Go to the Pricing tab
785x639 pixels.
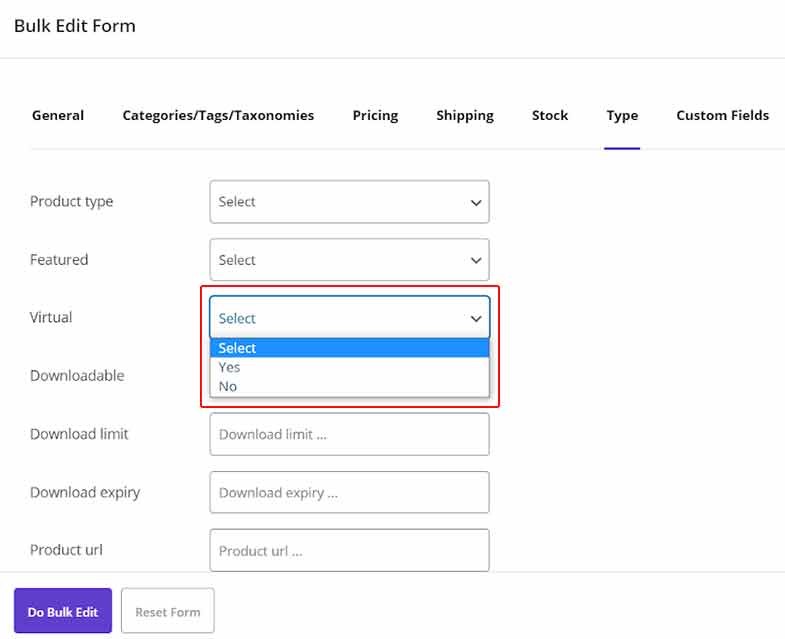pyautogui.click(x=375, y=115)
